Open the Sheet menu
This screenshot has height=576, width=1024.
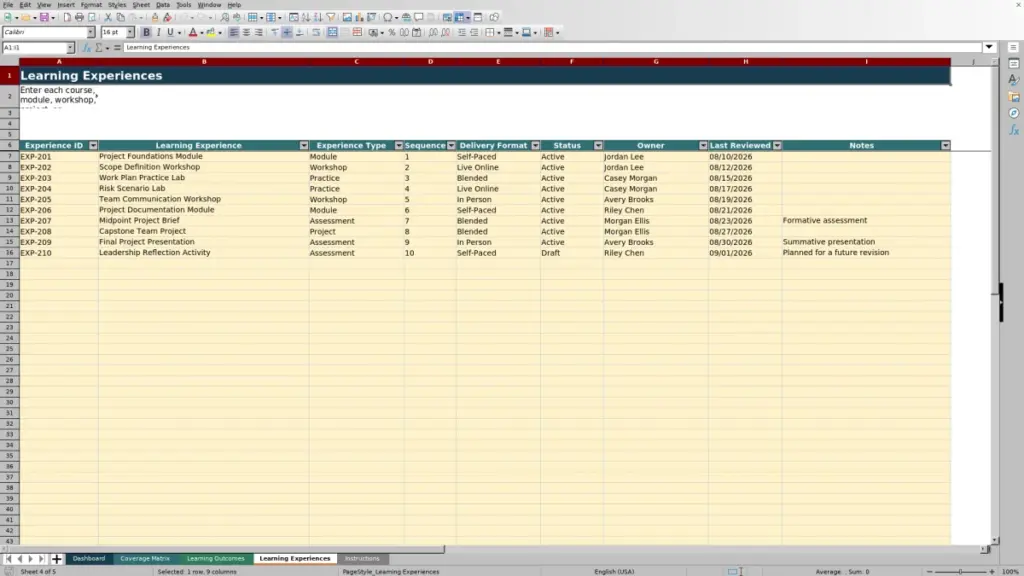[x=141, y=5]
